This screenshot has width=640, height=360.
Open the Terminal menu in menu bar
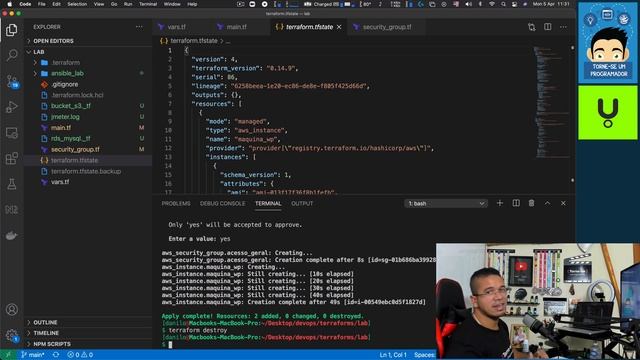(x=148, y=4)
